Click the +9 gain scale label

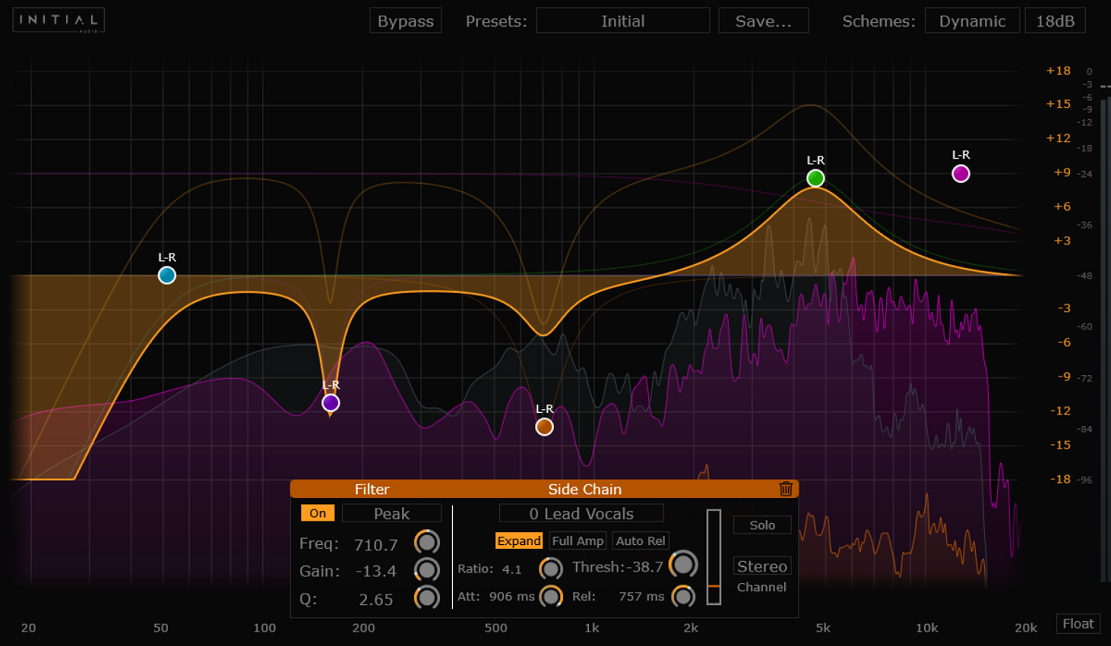tap(1061, 172)
